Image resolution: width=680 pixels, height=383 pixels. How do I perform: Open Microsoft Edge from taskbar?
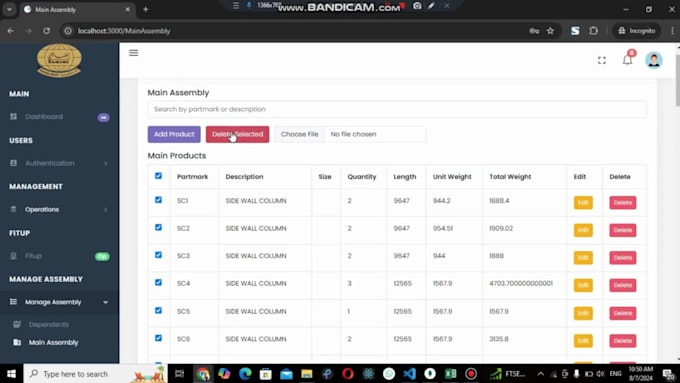pyautogui.click(x=245, y=373)
